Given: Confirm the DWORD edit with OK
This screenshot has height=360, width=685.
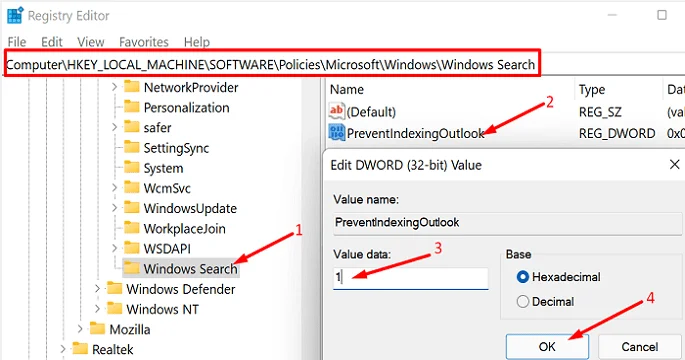Looking at the screenshot, I should (x=547, y=347).
